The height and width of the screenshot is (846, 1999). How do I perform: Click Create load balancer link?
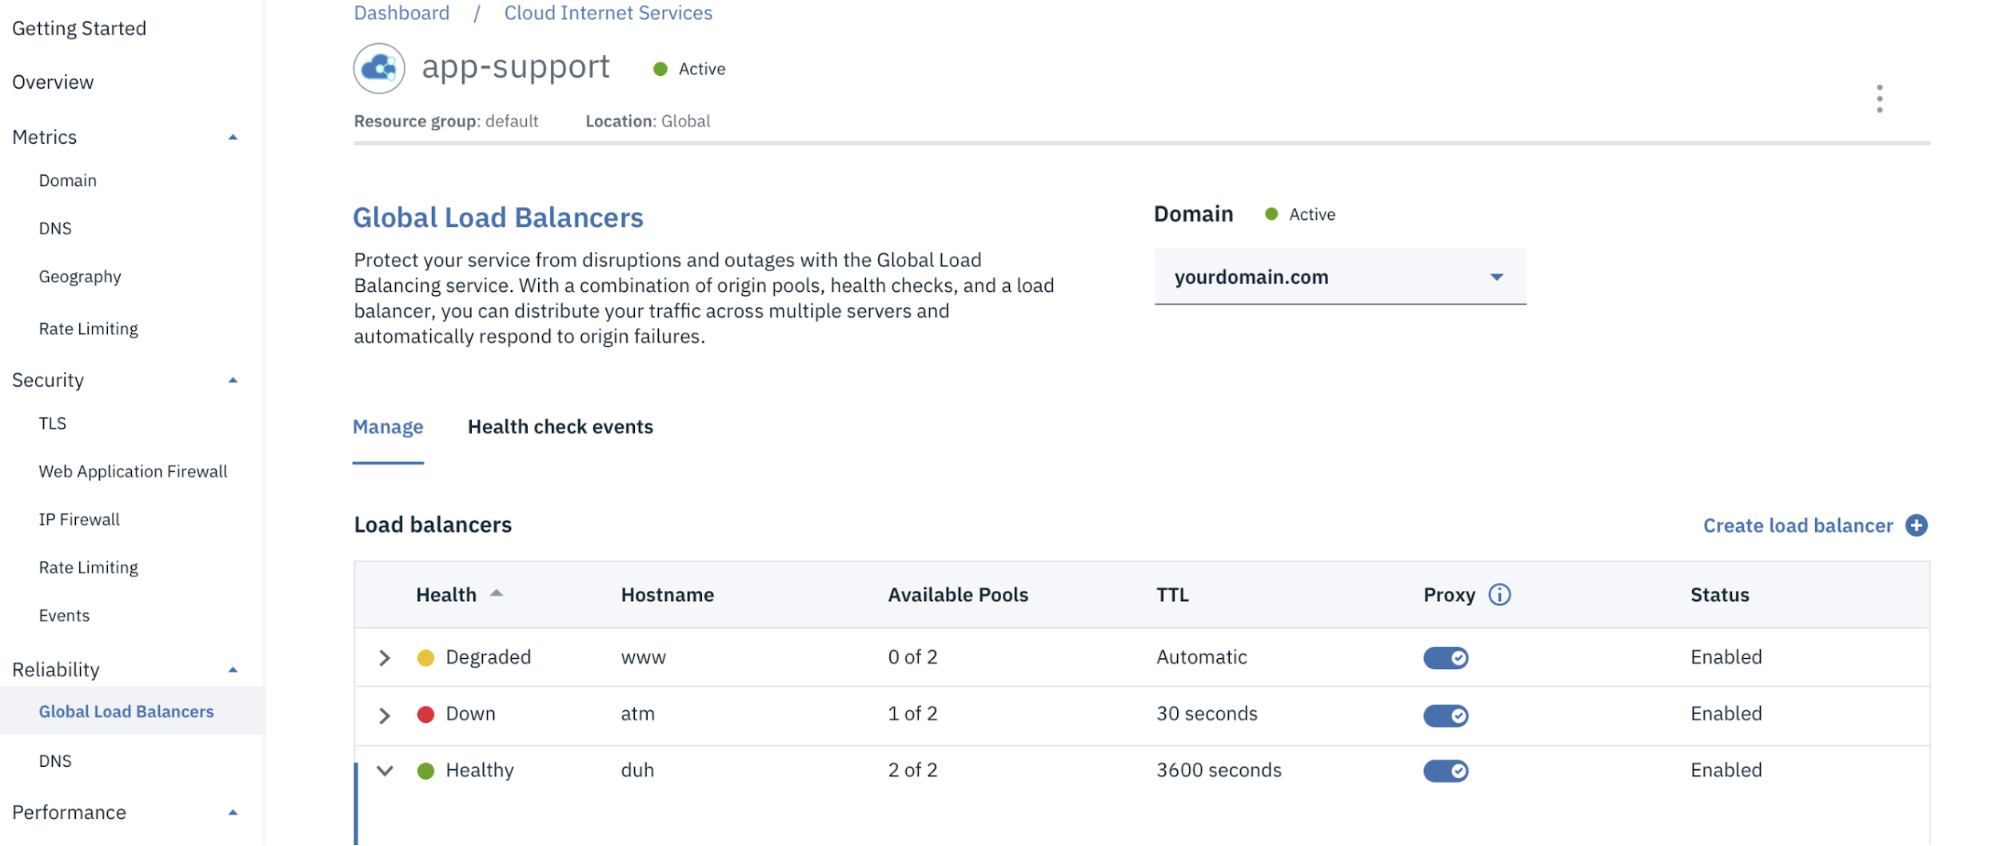[1798, 526]
